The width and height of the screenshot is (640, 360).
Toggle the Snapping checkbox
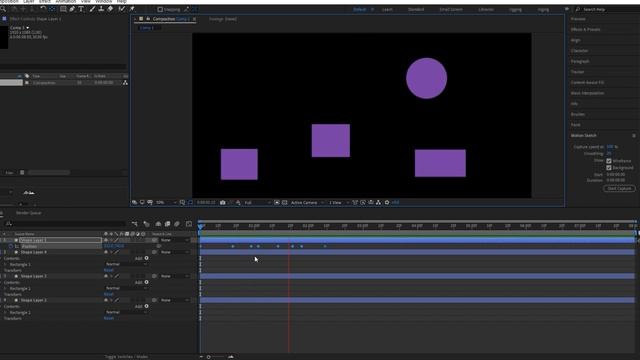pos(160,9)
